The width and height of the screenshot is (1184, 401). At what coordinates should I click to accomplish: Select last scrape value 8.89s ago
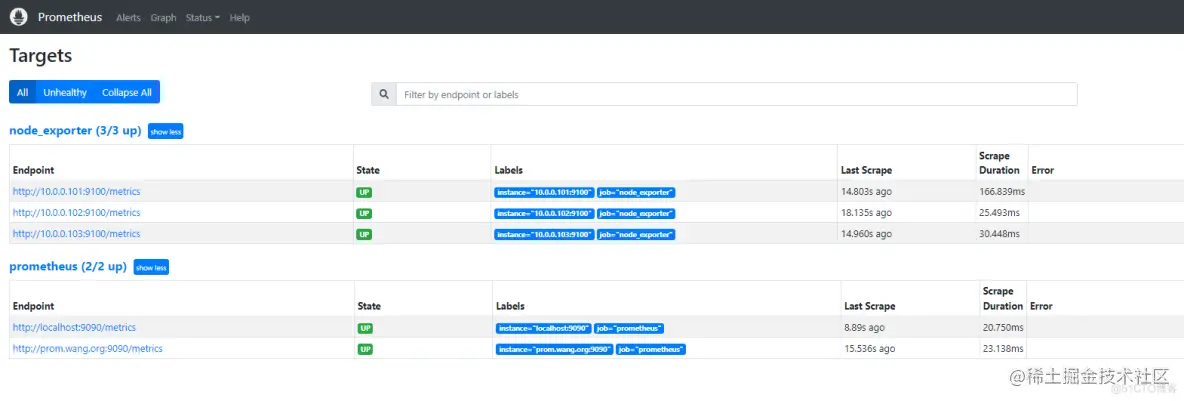click(864, 328)
